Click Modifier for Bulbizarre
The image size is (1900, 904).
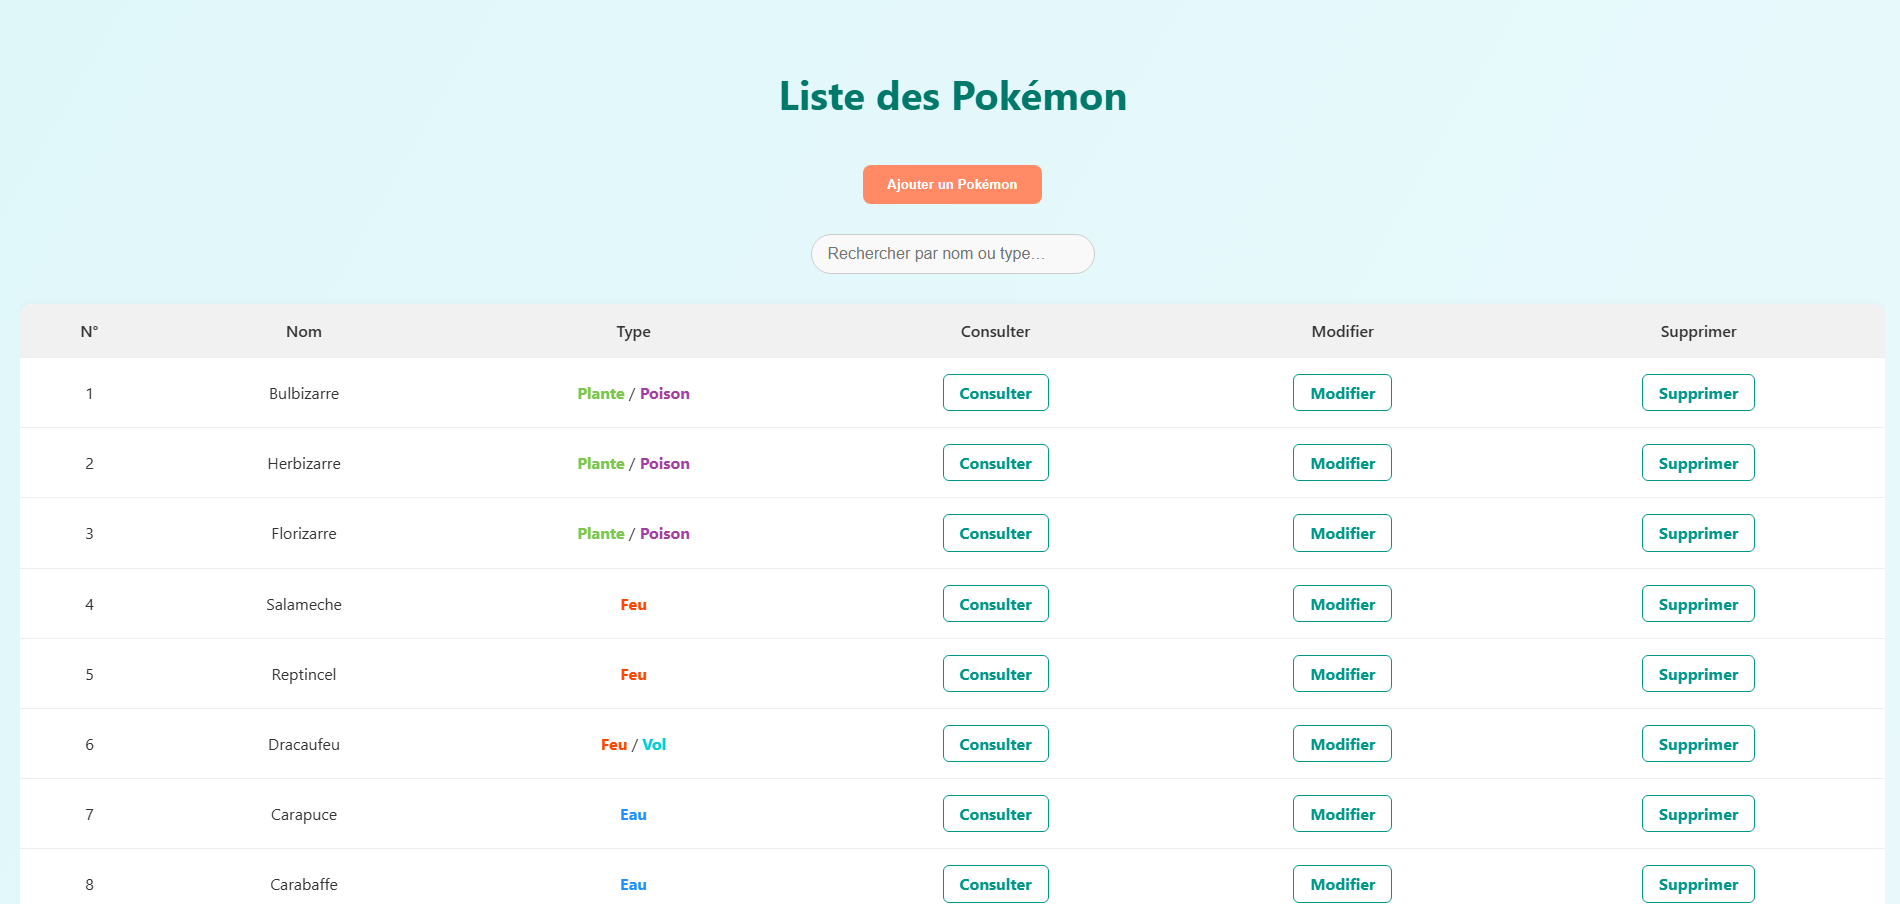(x=1342, y=393)
